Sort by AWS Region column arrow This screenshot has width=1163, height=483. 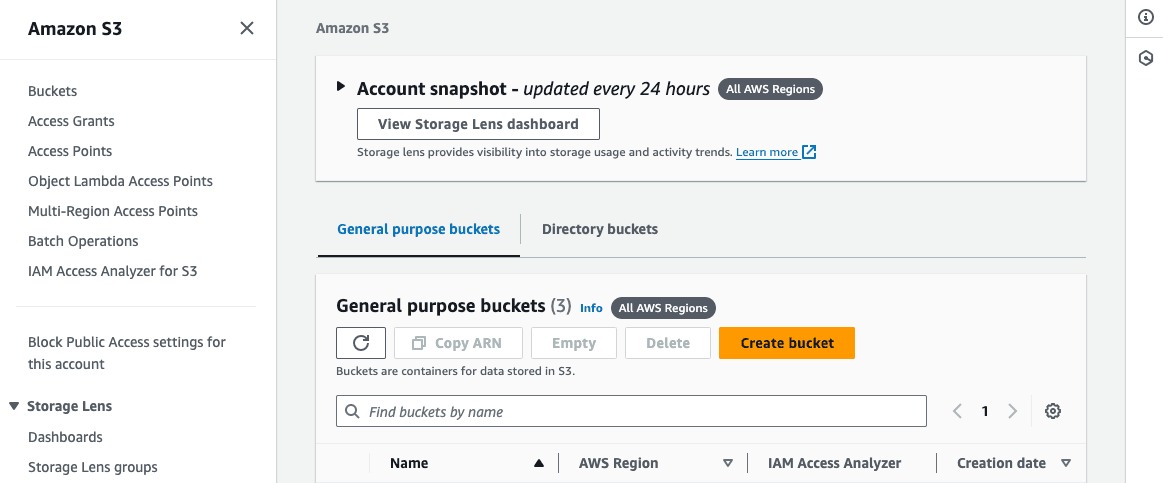point(728,463)
